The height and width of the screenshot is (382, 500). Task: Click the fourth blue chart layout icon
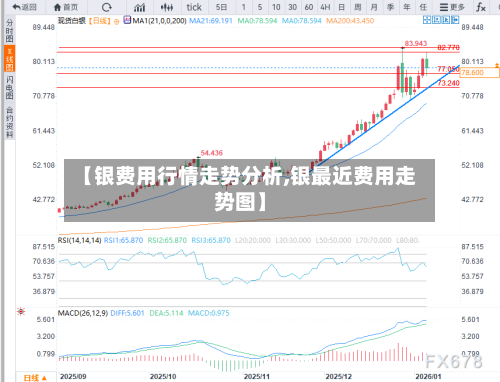click(x=455, y=20)
